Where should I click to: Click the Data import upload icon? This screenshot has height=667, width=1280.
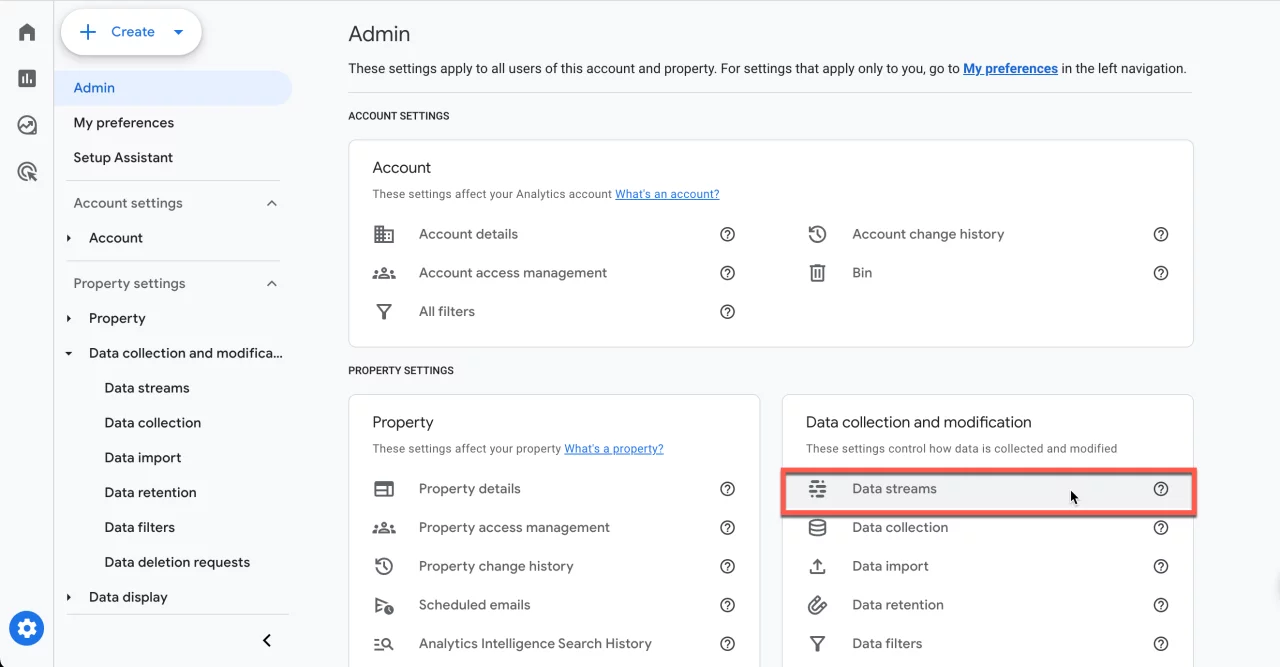817,566
